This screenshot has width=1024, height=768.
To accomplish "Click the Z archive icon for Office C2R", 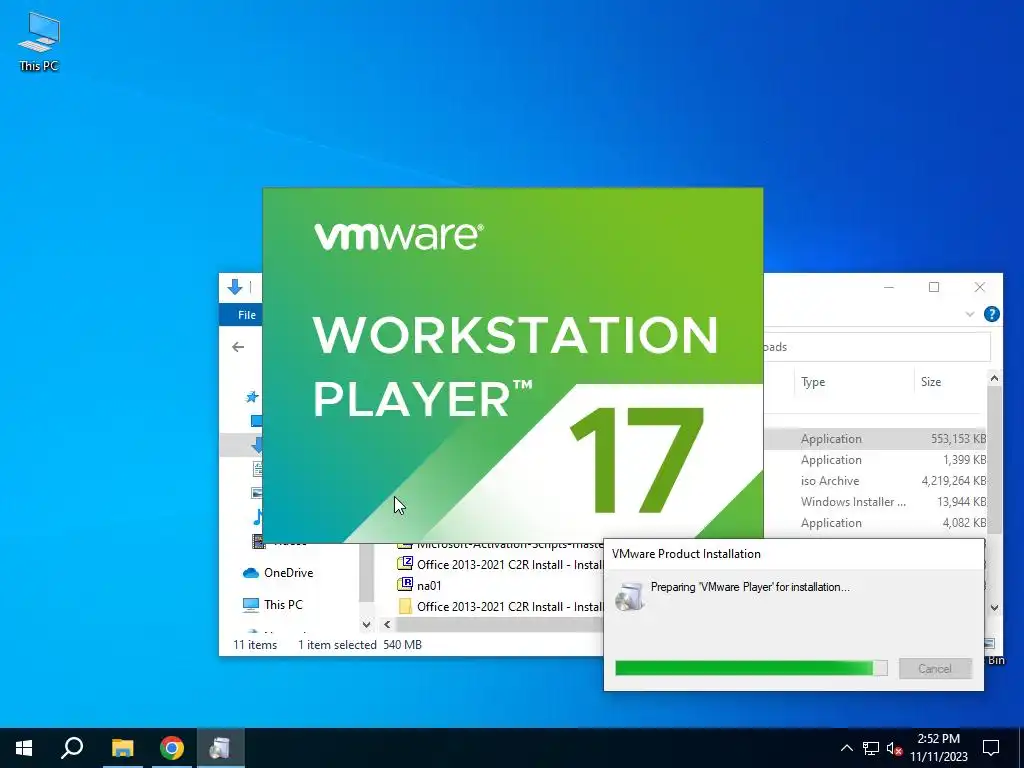I will [405, 564].
